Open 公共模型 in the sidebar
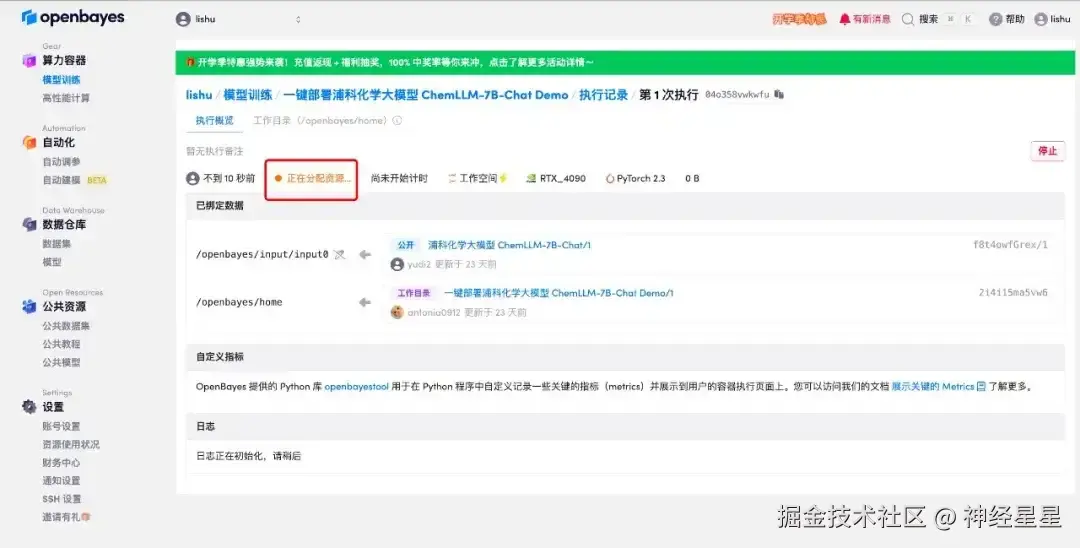Image resolution: width=1080 pixels, height=548 pixels. 61,362
